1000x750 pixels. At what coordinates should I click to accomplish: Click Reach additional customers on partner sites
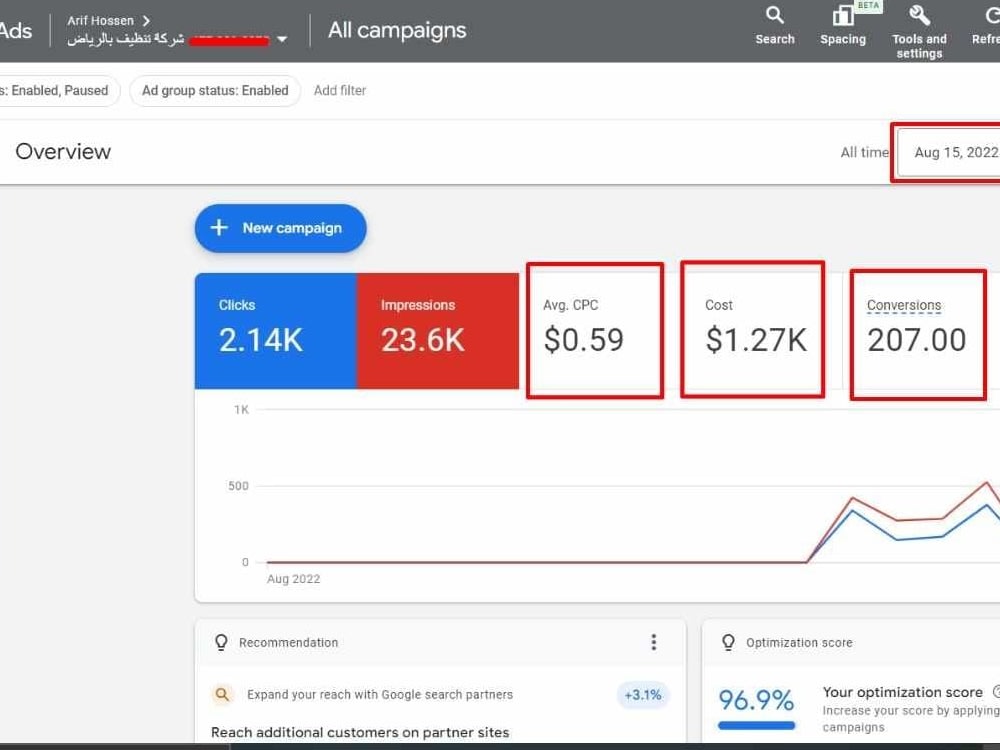[360, 732]
